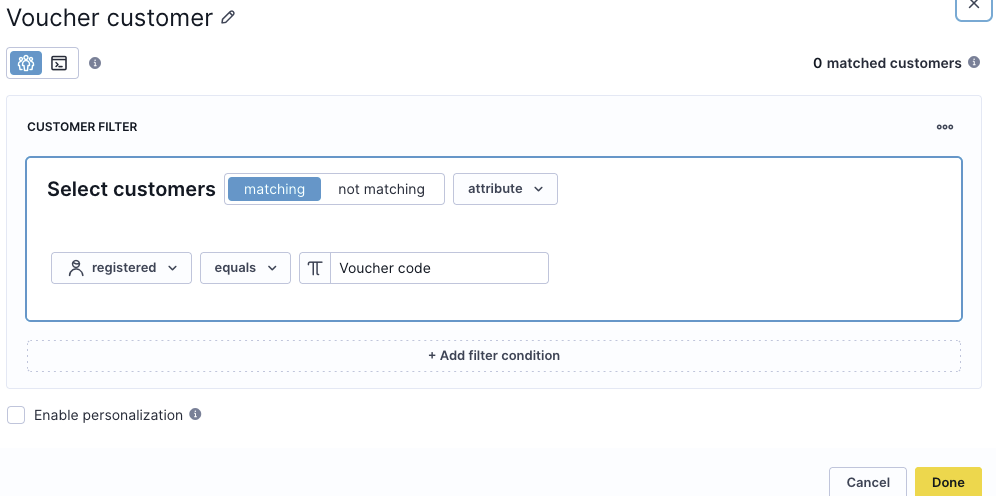
Task: Add filter condition to the customer filter
Action: tap(494, 356)
